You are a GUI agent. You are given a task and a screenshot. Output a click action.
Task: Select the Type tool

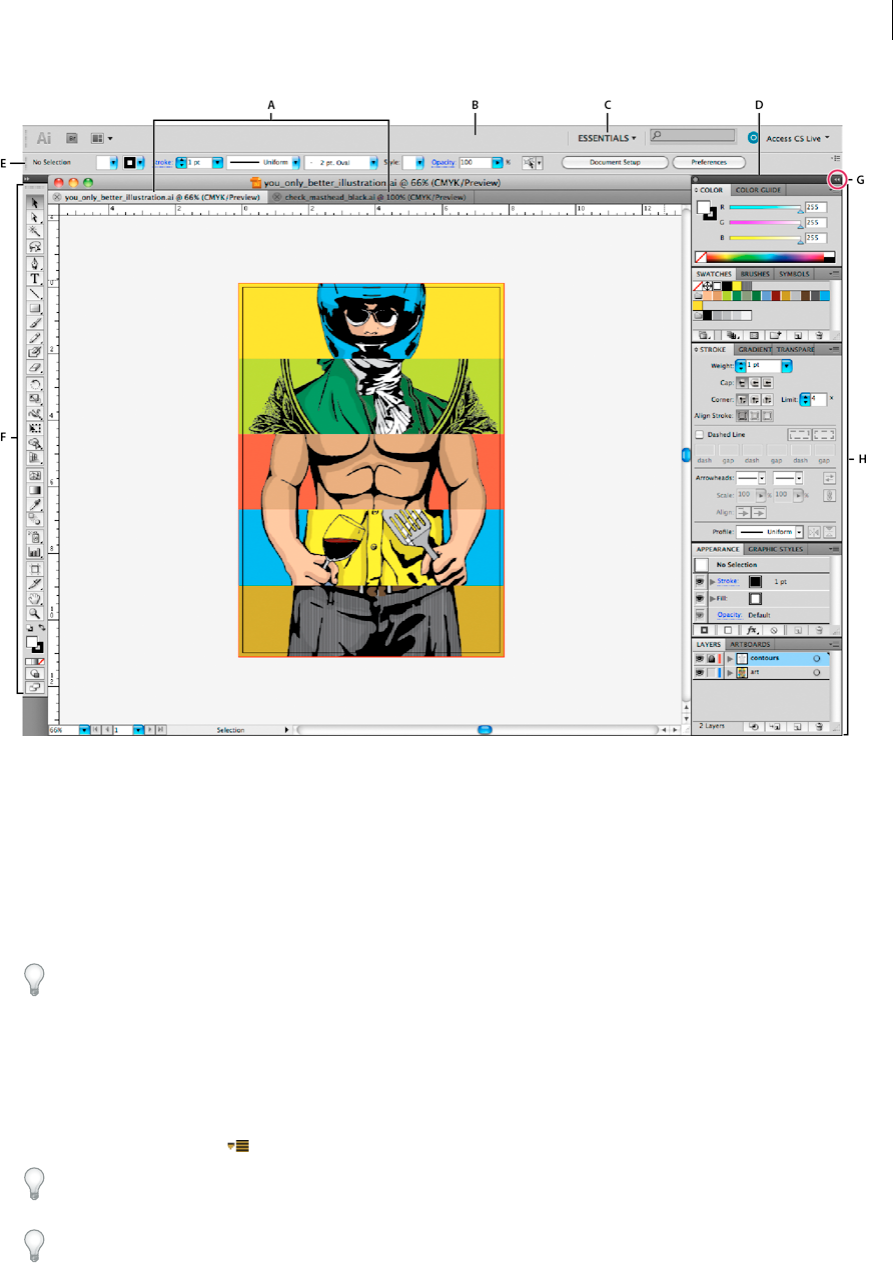coord(34,279)
